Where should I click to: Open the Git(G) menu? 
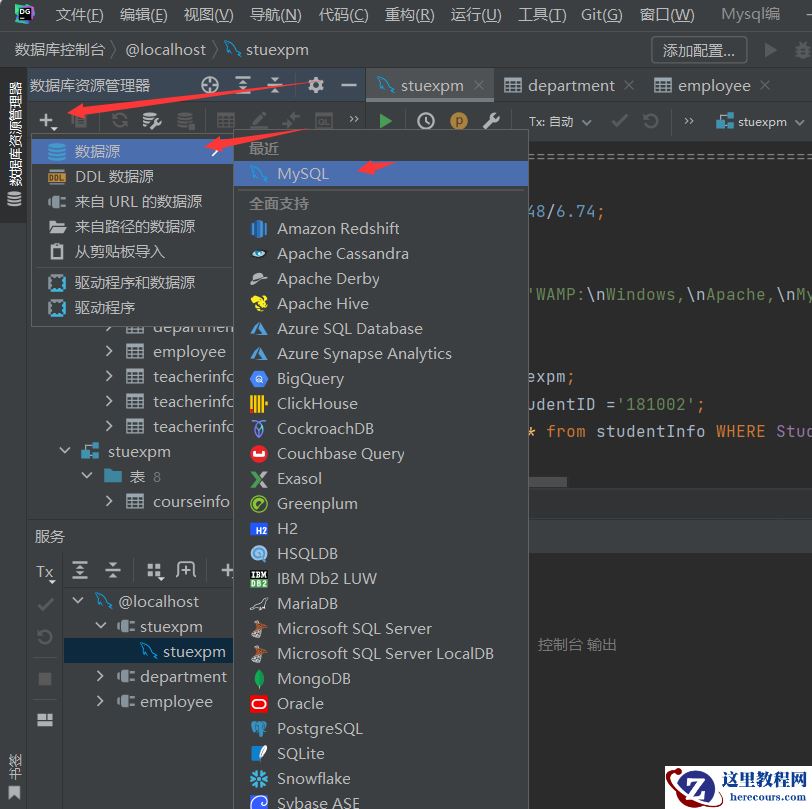click(602, 15)
